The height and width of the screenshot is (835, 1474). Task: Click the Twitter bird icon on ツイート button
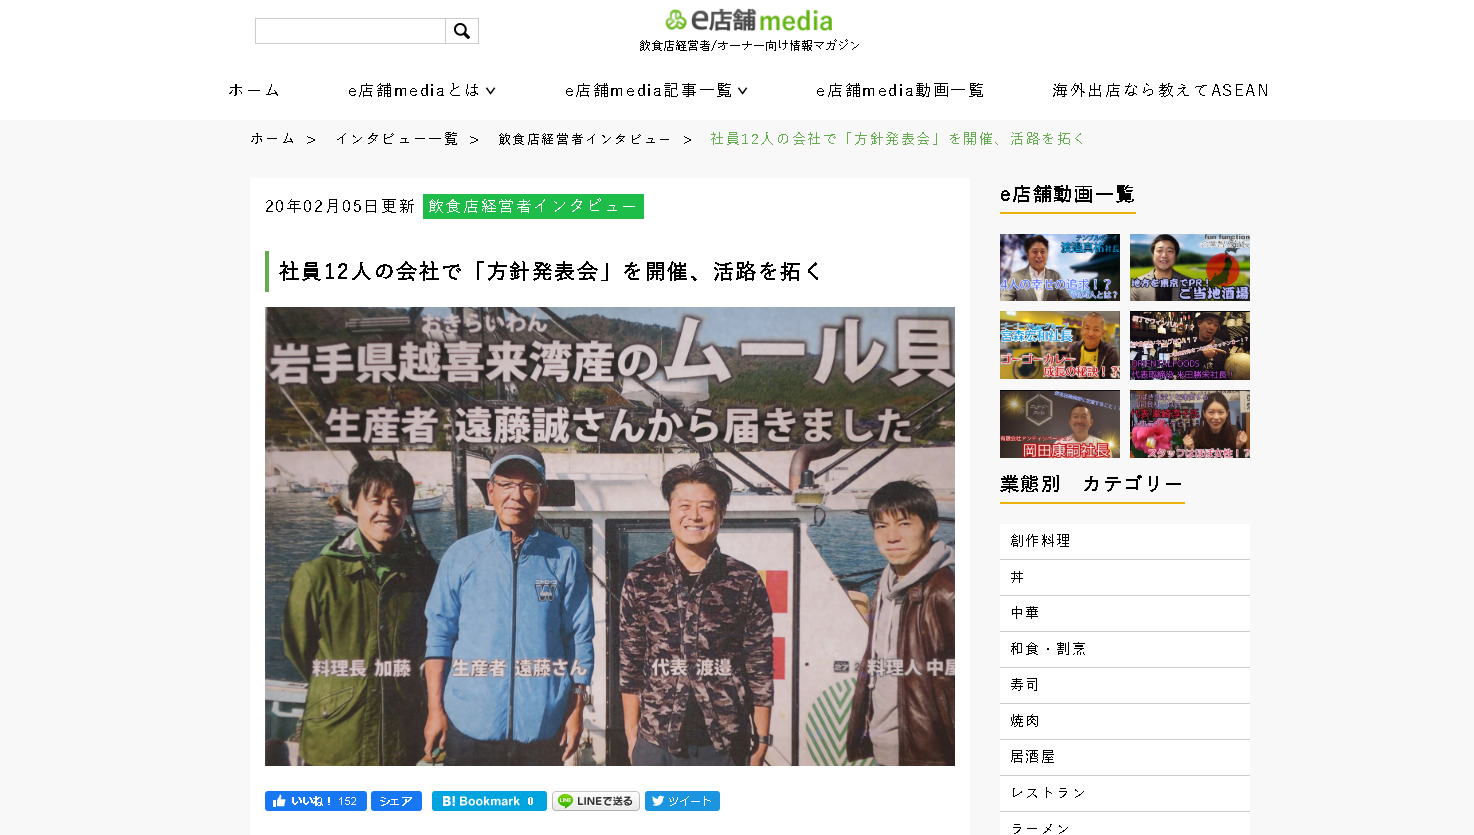point(657,800)
